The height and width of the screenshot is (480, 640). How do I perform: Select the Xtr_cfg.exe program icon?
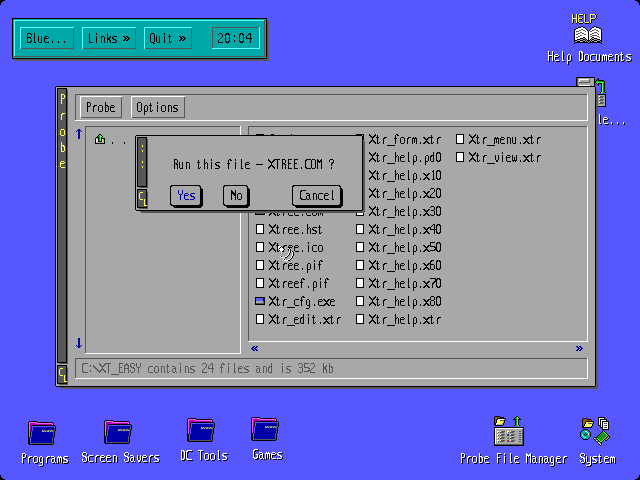coord(260,301)
